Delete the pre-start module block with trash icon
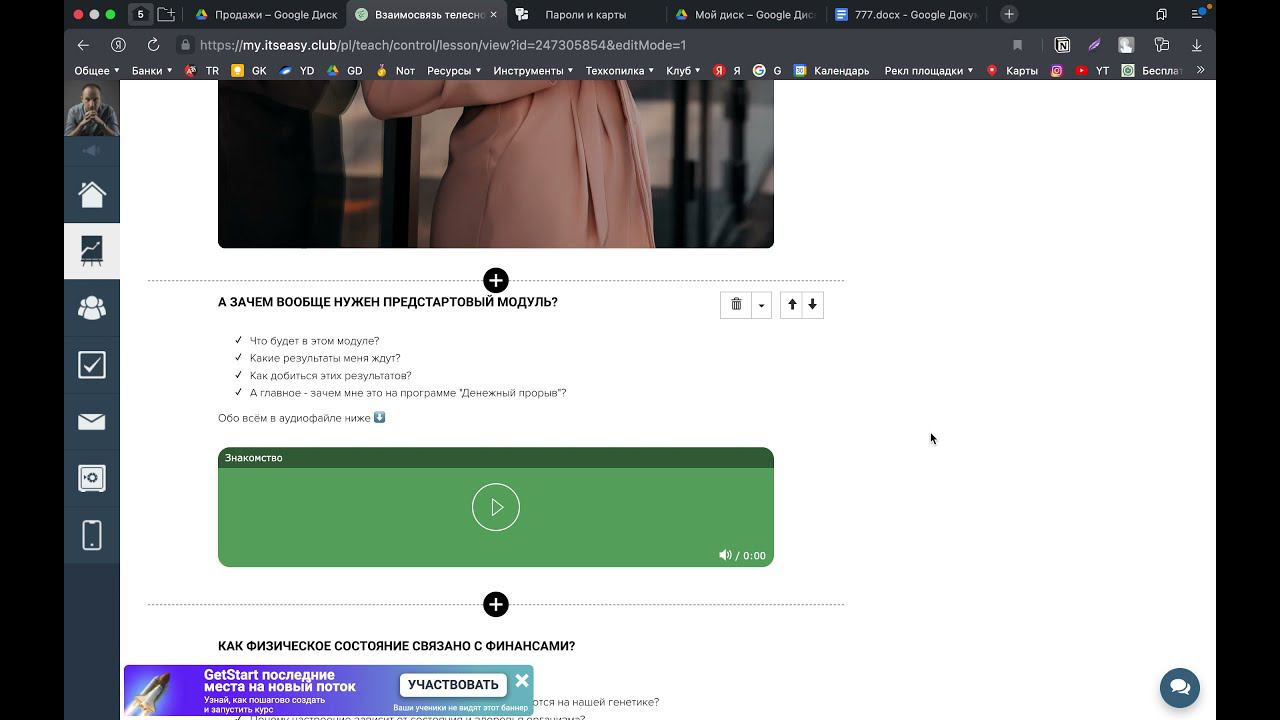Image resolution: width=1280 pixels, height=720 pixels. [x=736, y=305]
